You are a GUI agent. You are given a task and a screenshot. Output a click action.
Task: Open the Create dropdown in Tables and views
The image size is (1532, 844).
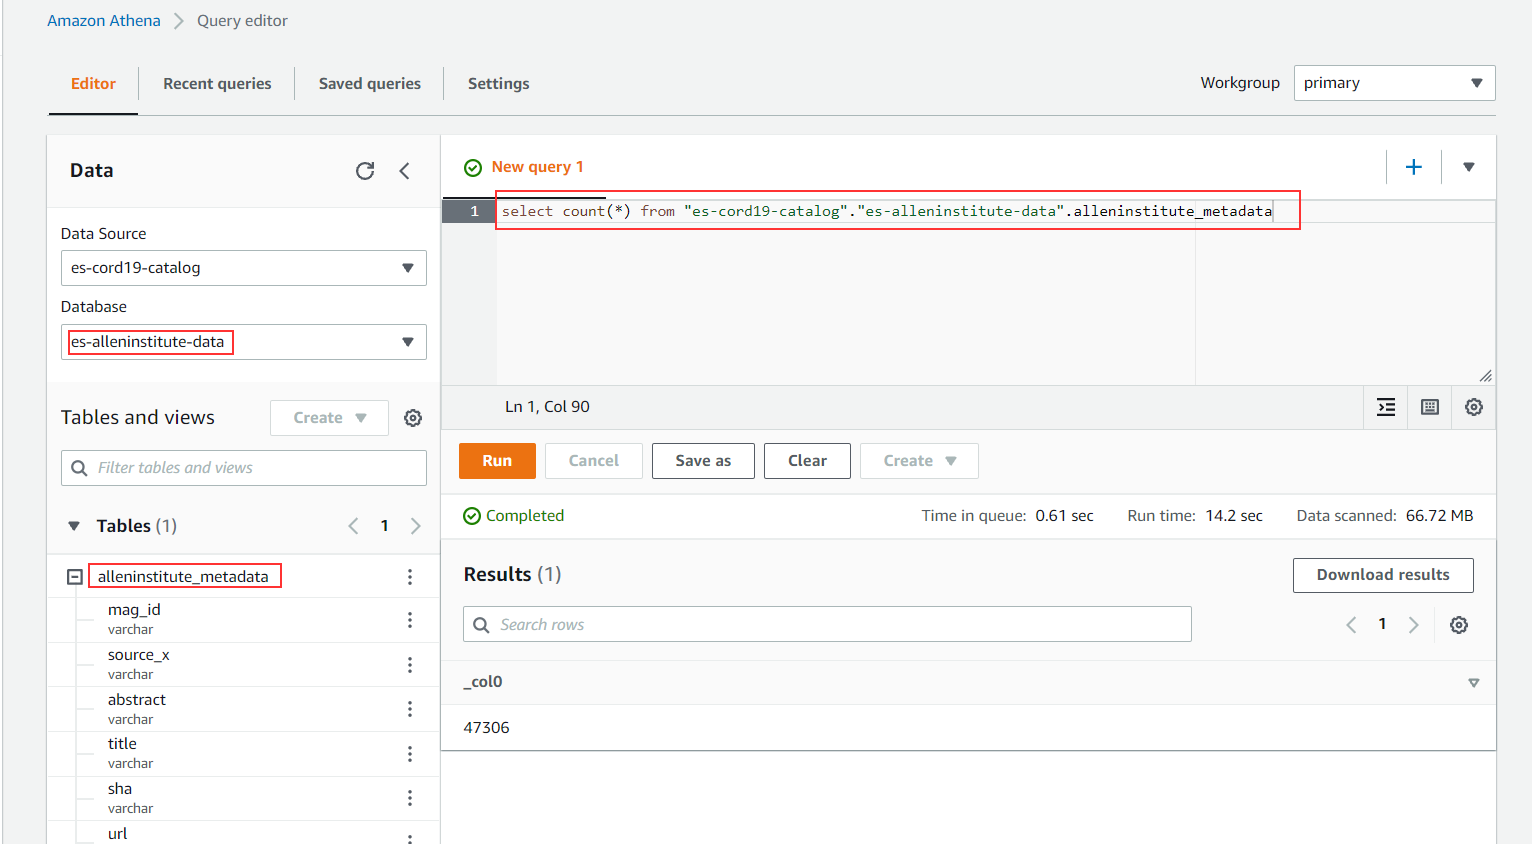coord(329,418)
